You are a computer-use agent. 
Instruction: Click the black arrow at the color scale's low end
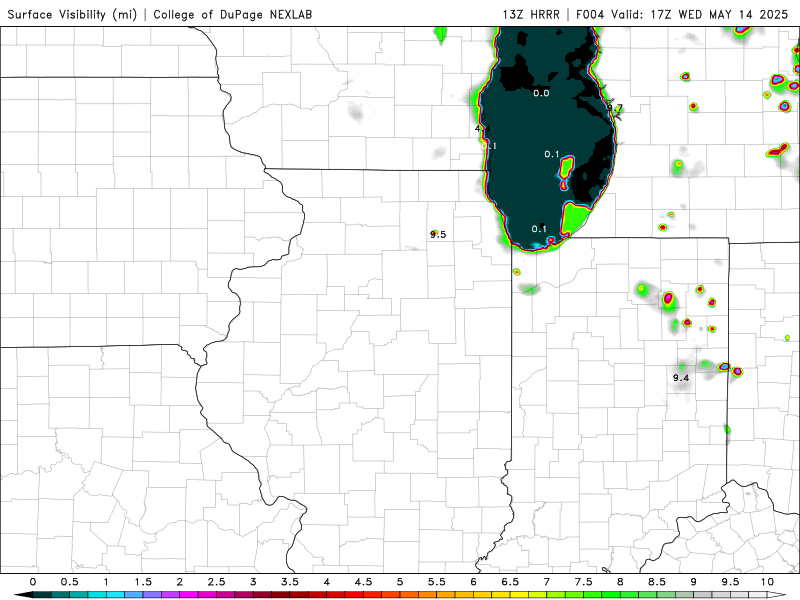(x=23, y=595)
